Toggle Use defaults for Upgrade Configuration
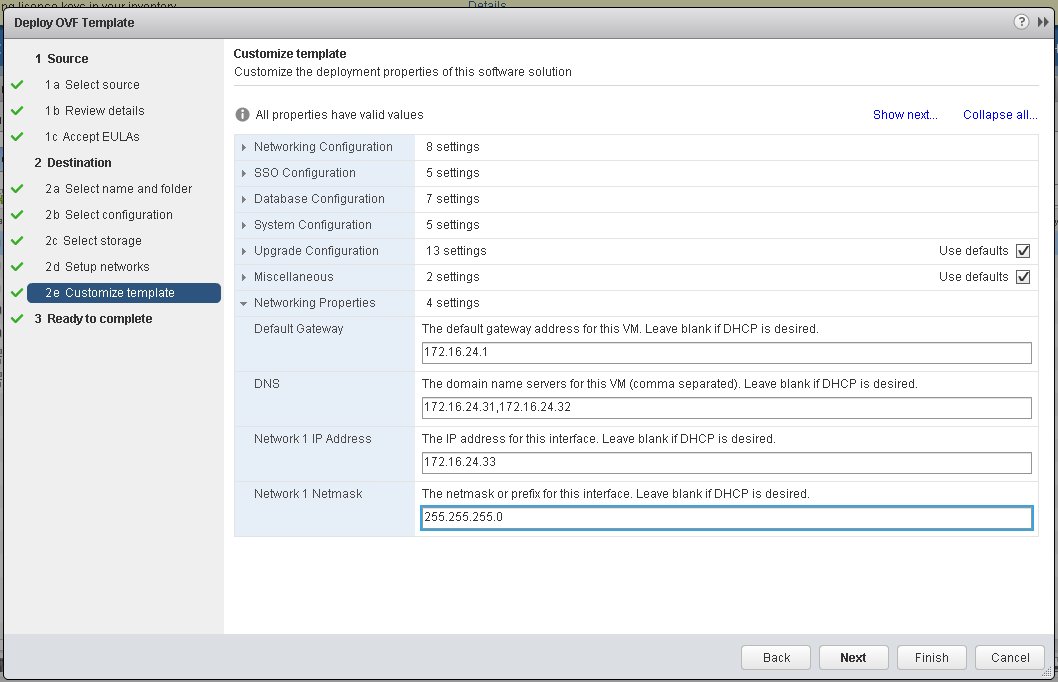Image resolution: width=1058 pixels, height=682 pixels. click(1022, 251)
